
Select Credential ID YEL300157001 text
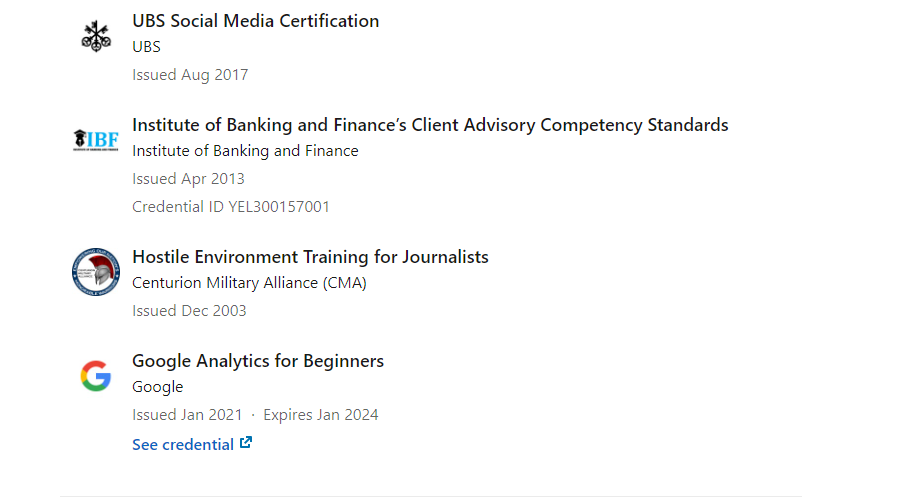pyautogui.click(x=231, y=207)
